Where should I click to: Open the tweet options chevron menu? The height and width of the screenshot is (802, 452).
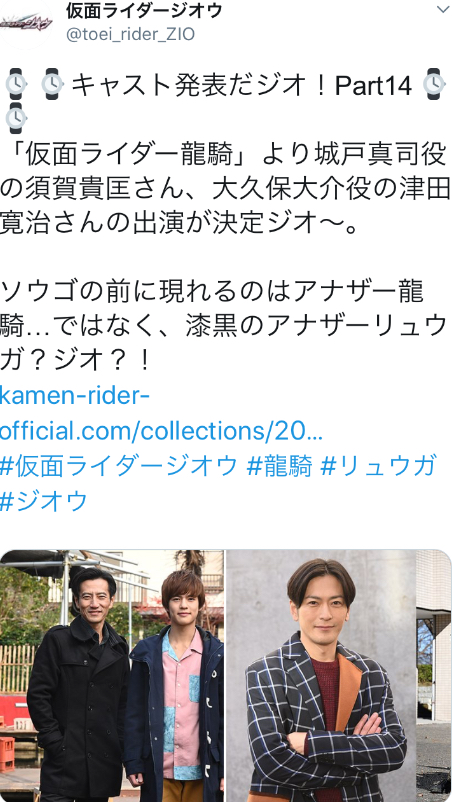(x=443, y=9)
